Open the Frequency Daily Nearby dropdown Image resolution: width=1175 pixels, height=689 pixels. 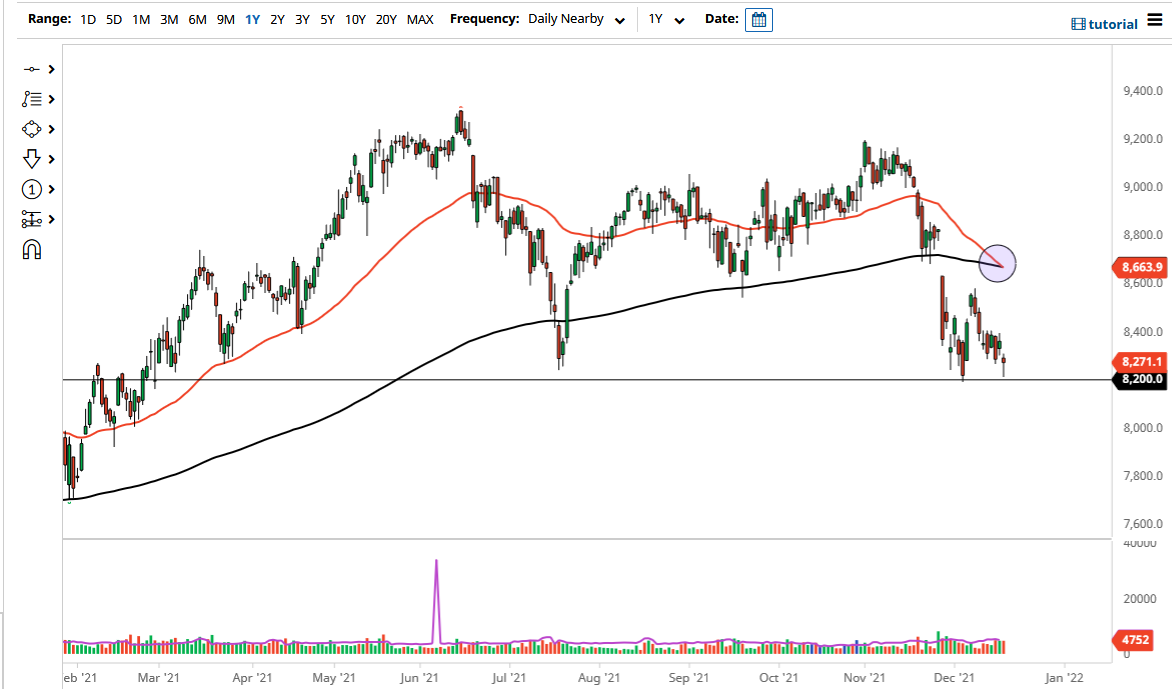tap(576, 19)
